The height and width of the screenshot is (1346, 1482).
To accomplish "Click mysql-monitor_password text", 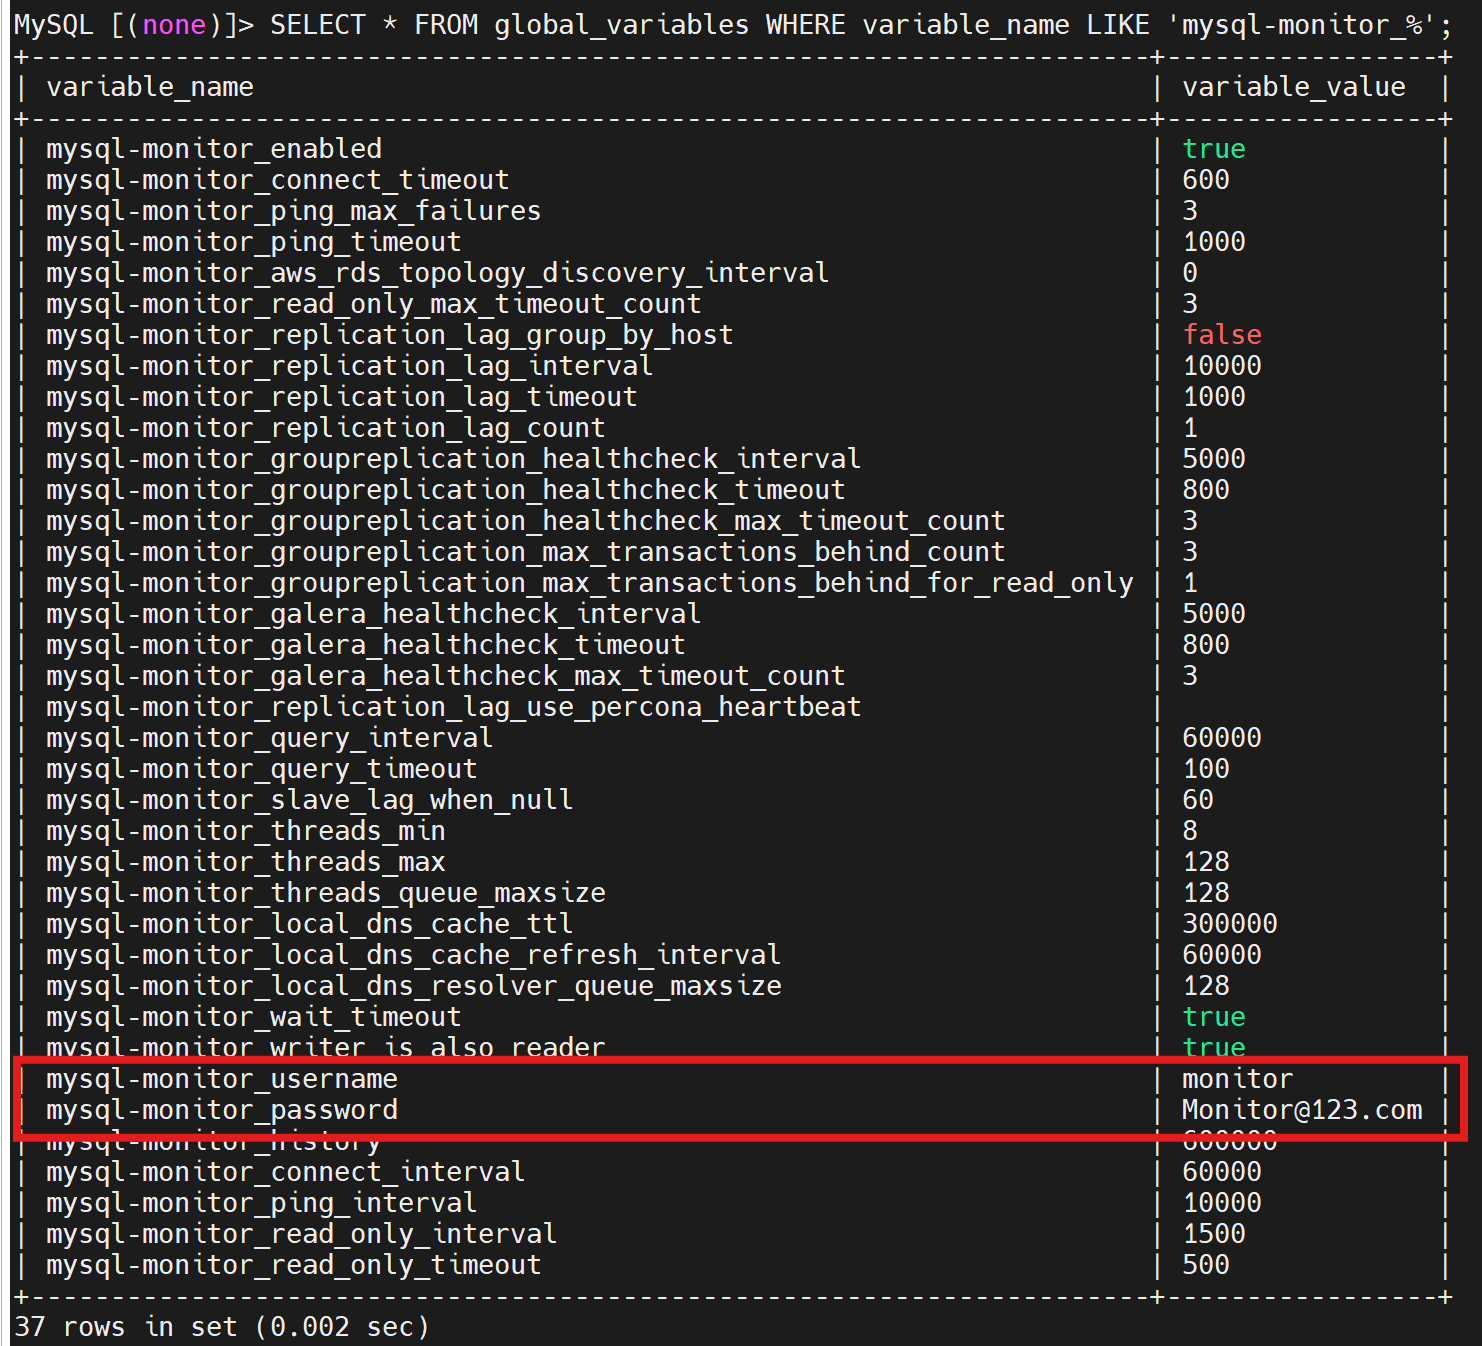I will pos(222,1111).
